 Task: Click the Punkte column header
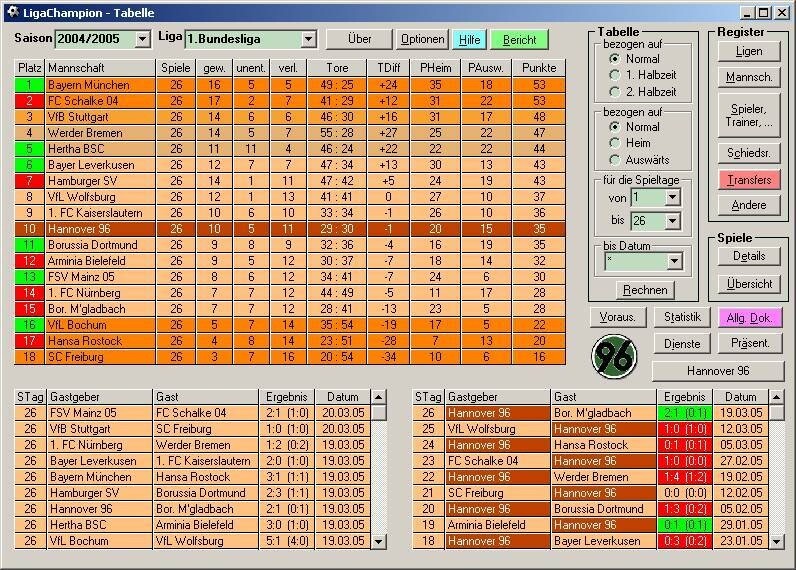[539, 68]
